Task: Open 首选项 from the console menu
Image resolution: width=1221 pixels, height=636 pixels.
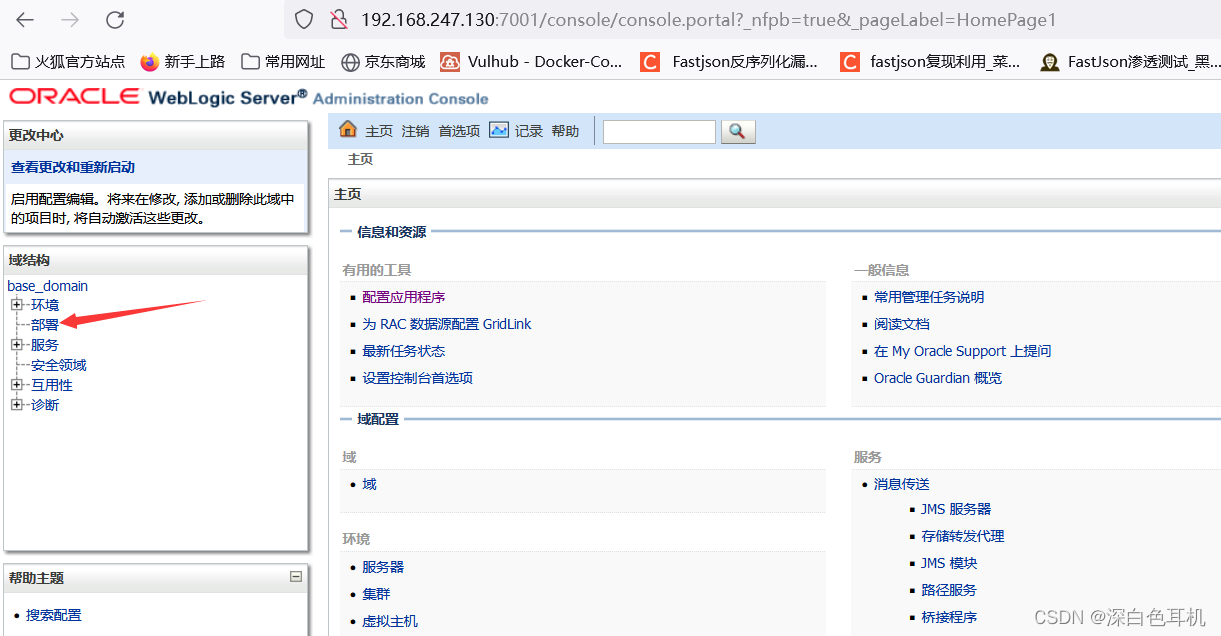Action: point(458,130)
